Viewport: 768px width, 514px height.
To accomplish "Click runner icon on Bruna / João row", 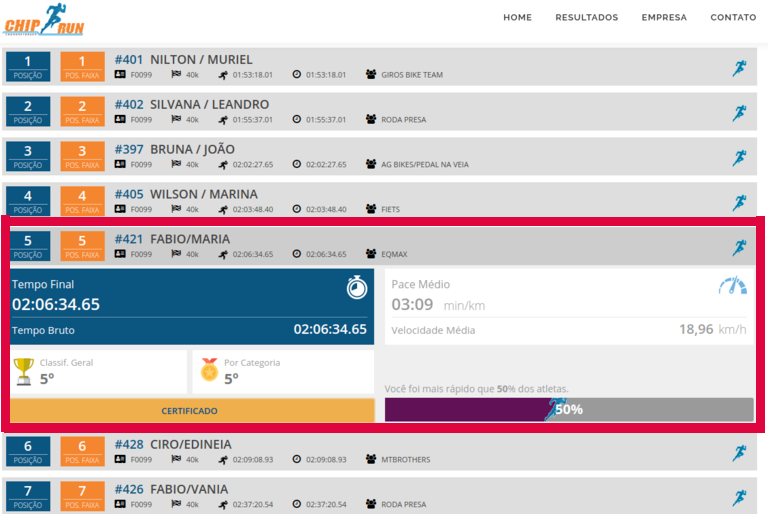I will 739,158.
